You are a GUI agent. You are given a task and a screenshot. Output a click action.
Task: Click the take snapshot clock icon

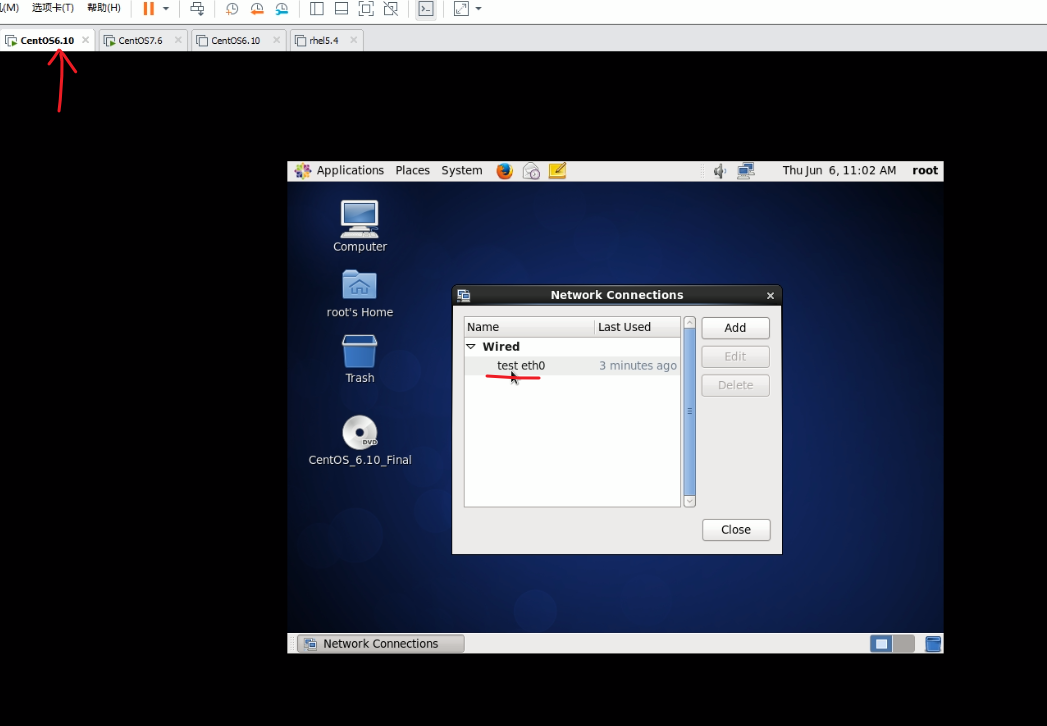tap(232, 9)
